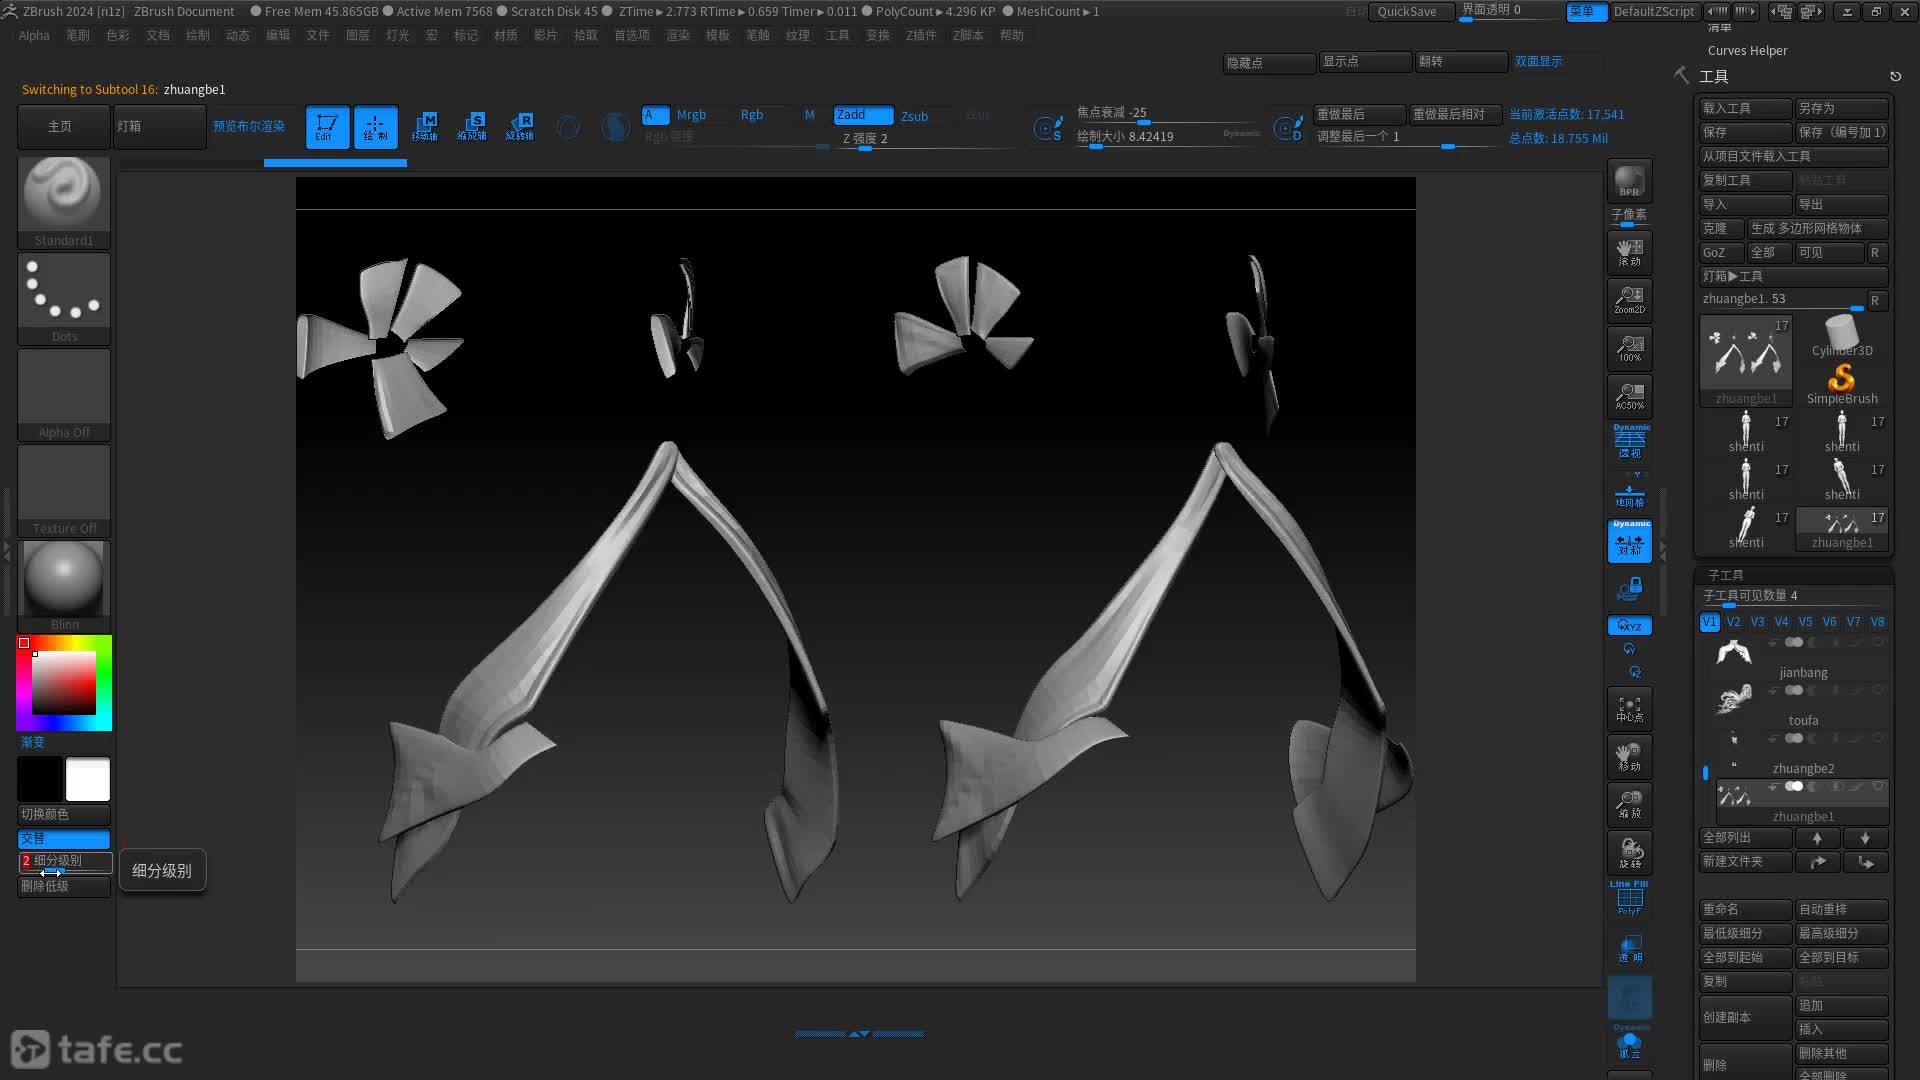Click the Scale (缩放) view icon
Screen dimensions: 1920x1080
point(1629,805)
